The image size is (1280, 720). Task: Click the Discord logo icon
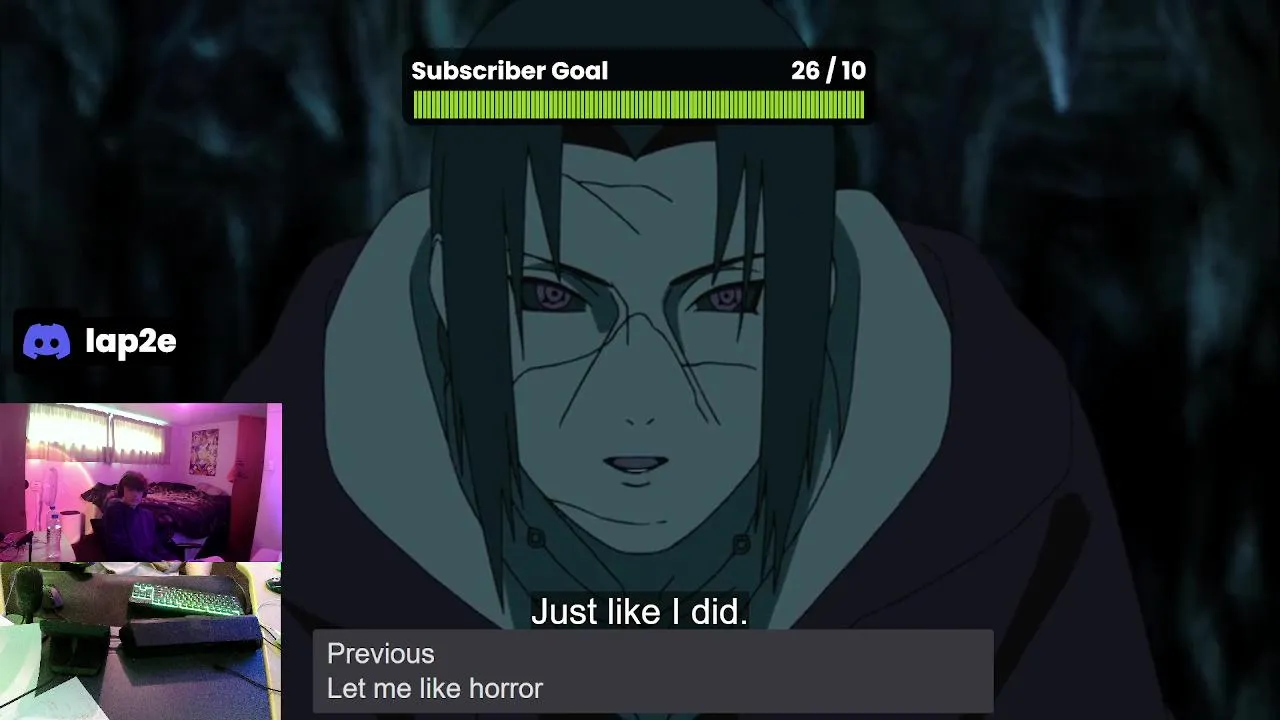(x=47, y=342)
